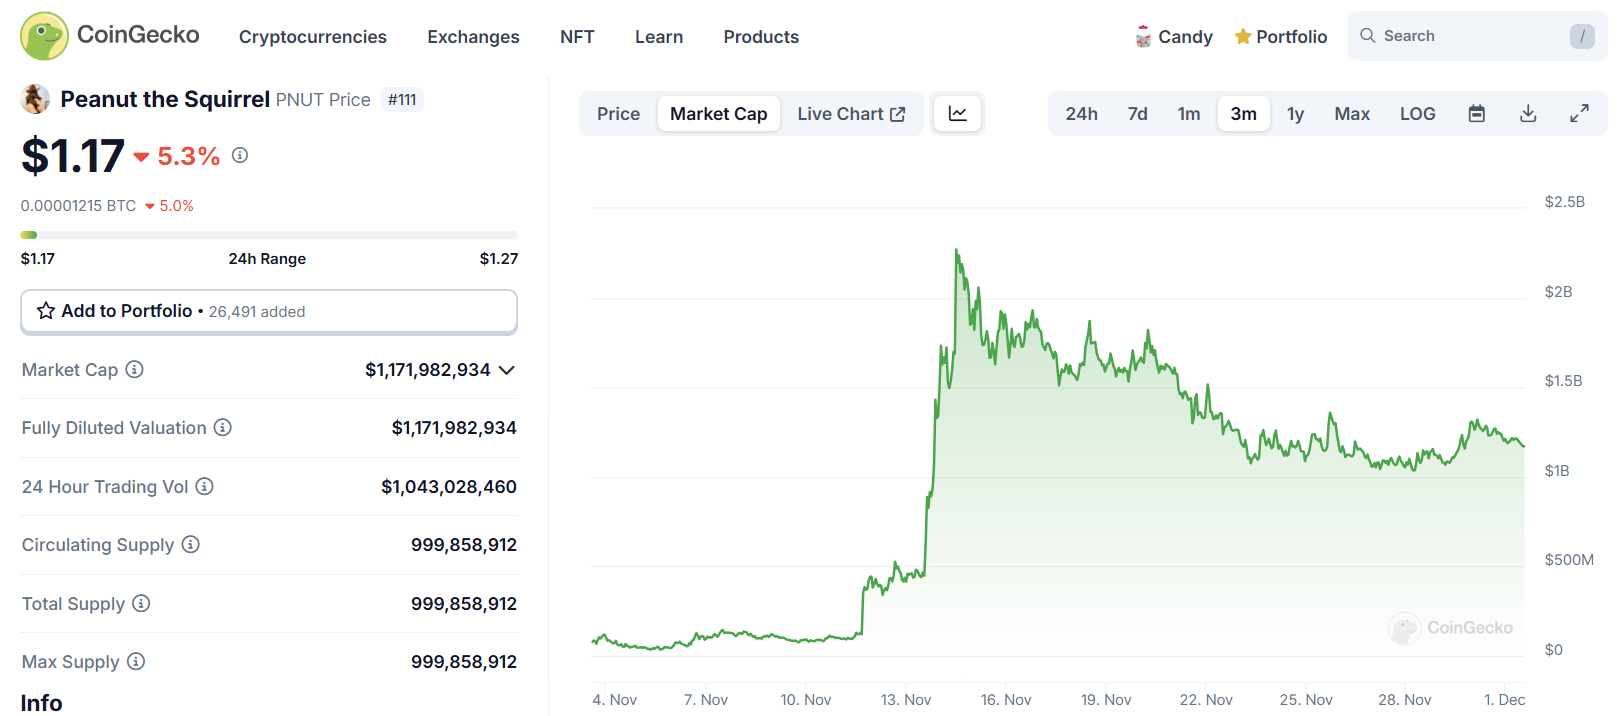This screenshot has width=1619, height=716.
Task: Click the Circulating Supply info icon
Action: (190, 544)
